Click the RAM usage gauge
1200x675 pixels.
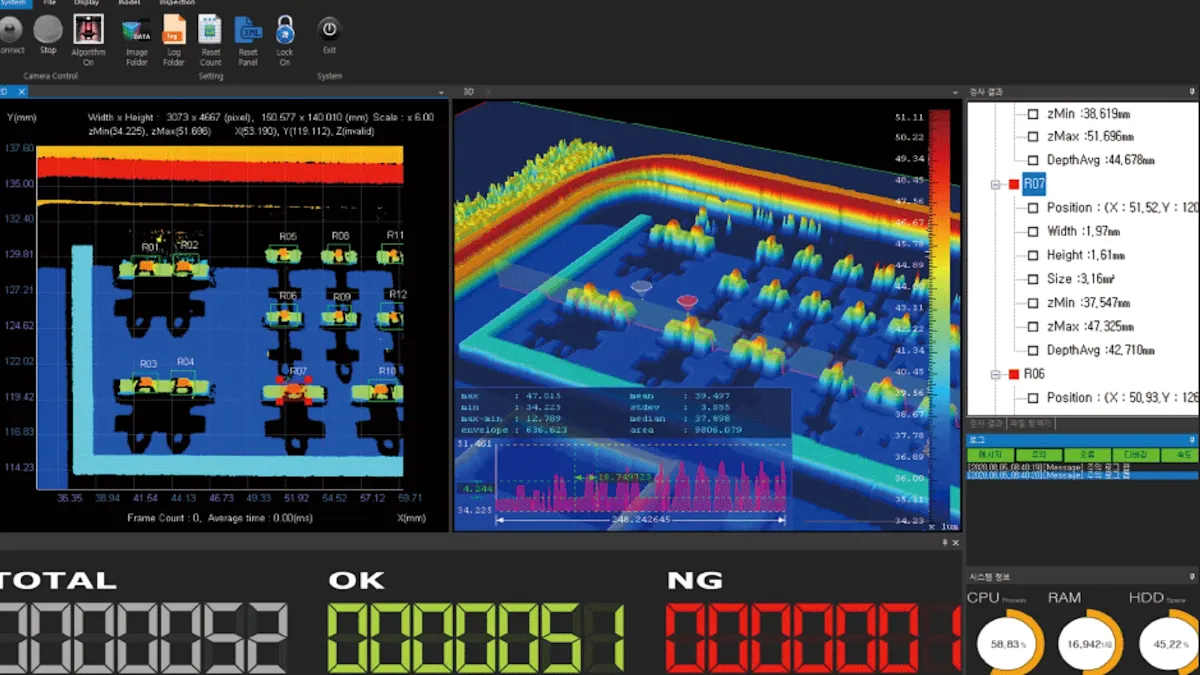pos(1088,644)
